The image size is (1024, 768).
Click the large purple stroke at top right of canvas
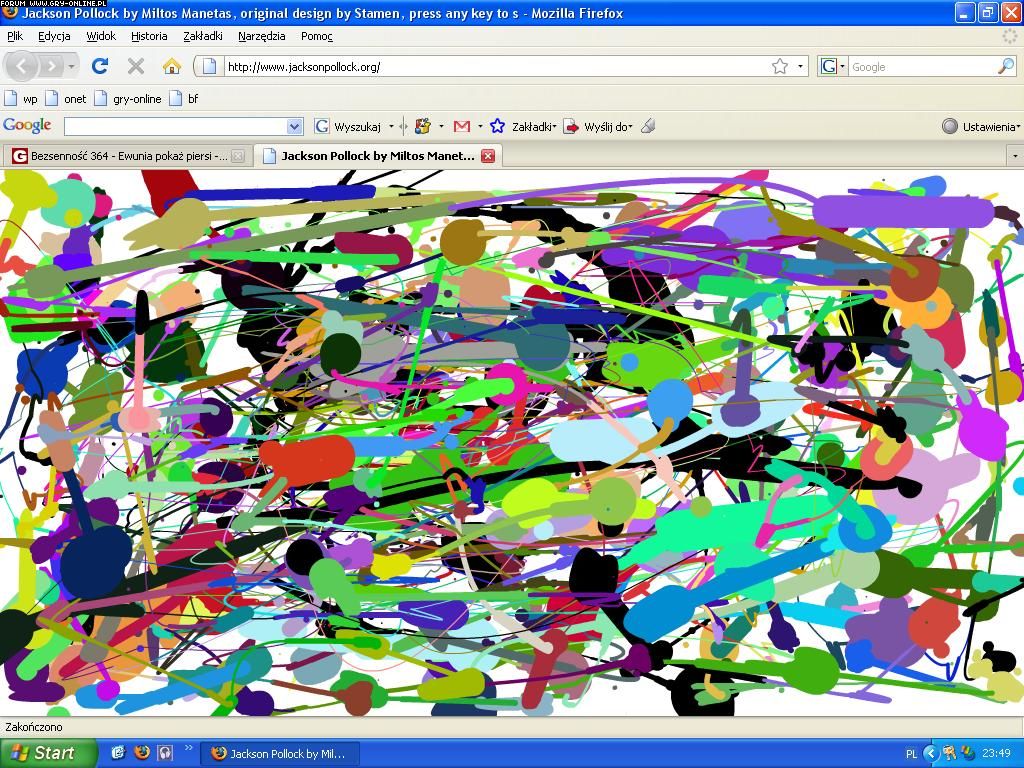(x=903, y=212)
